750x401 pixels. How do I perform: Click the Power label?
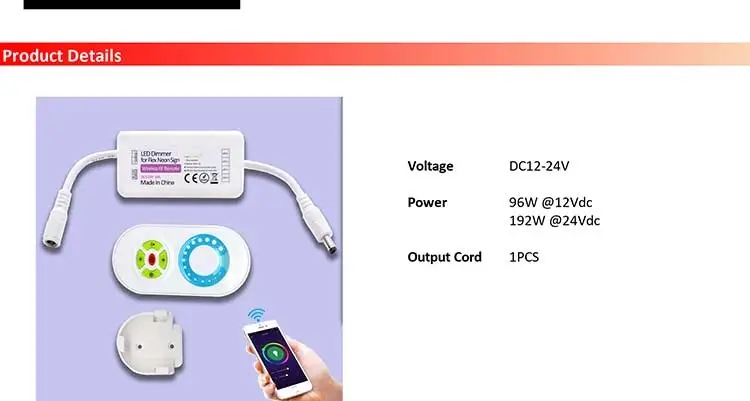point(427,202)
